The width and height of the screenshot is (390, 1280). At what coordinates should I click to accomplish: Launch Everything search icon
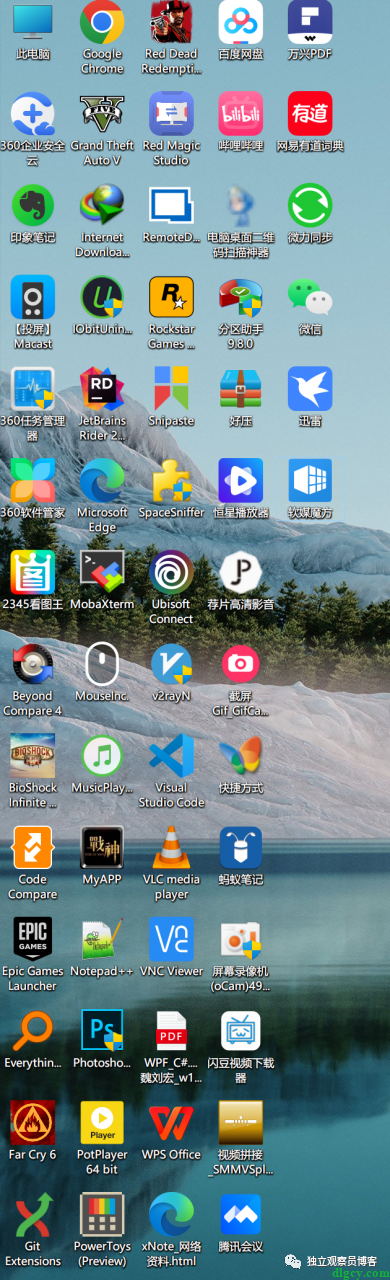32,1031
